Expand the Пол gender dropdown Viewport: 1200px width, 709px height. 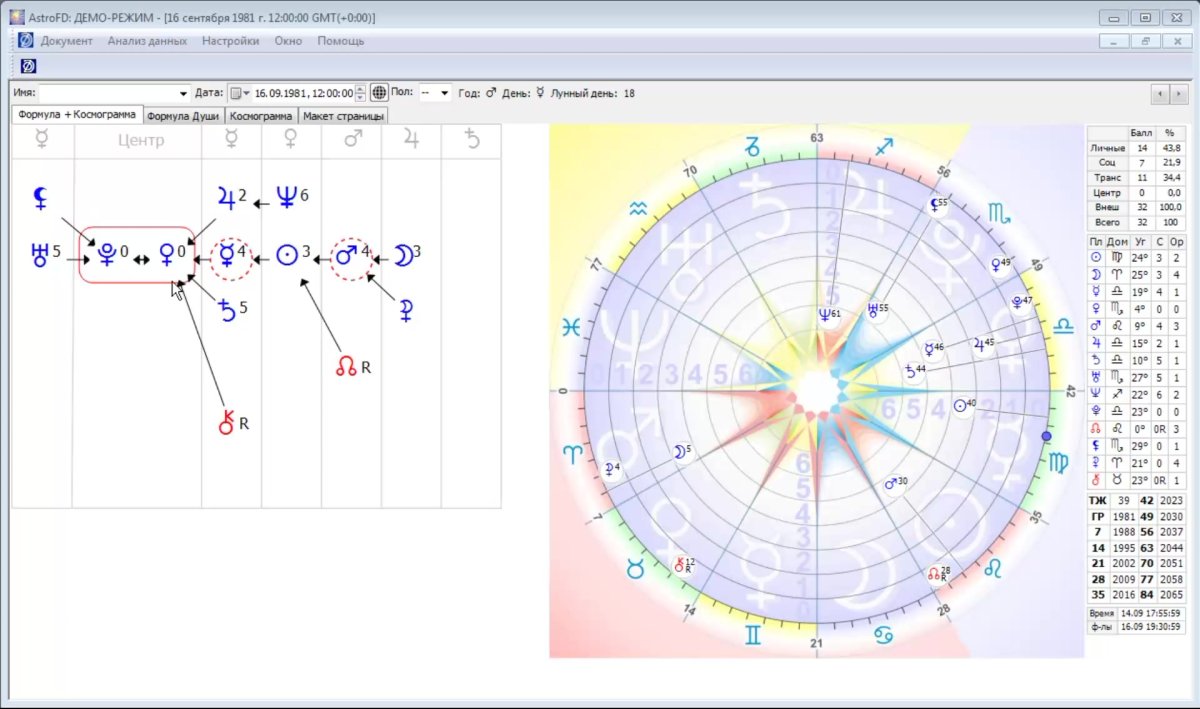[444, 93]
